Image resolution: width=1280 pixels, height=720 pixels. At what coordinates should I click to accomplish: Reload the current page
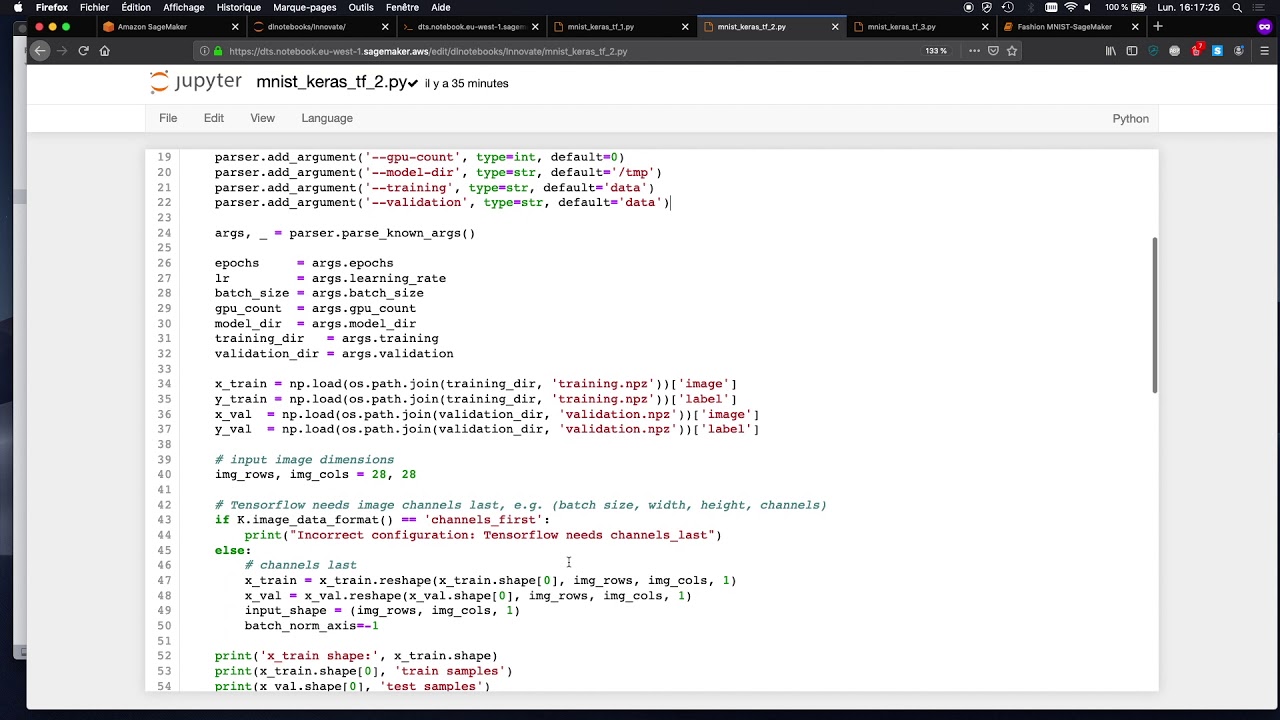coord(83,51)
